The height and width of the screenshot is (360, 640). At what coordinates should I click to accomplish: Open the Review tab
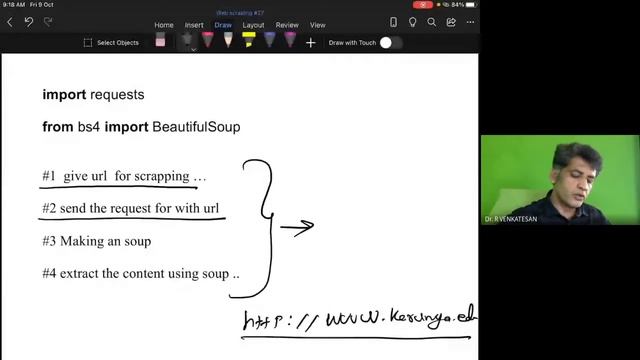click(x=287, y=25)
